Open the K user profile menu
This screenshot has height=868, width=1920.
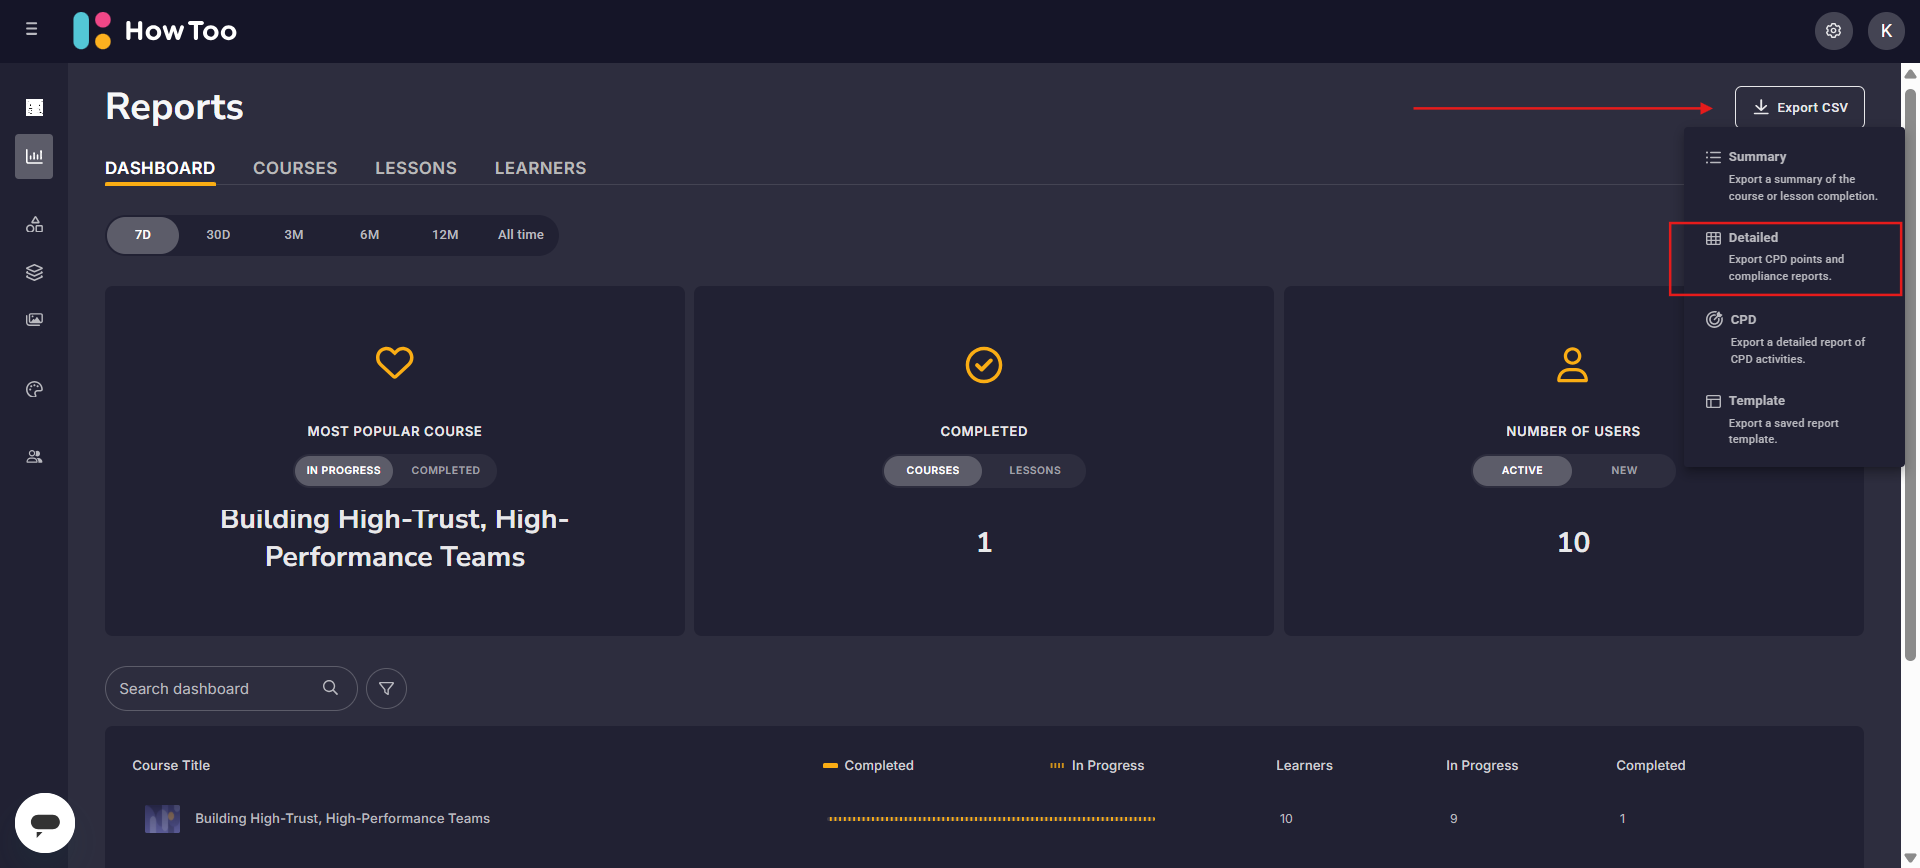pyautogui.click(x=1886, y=31)
